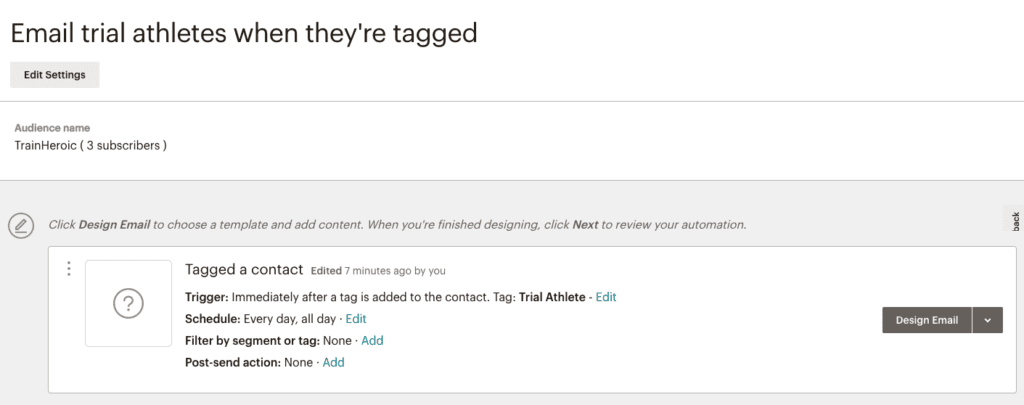Click the Design Email instruction text
Viewport: 1024px width, 405px height.
[397, 225]
